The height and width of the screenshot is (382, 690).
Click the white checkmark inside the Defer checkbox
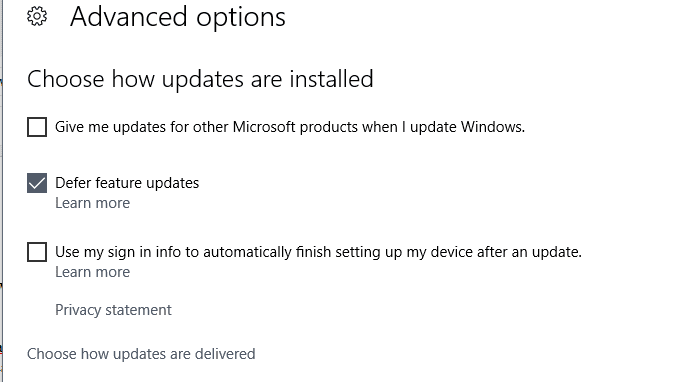tap(37, 183)
